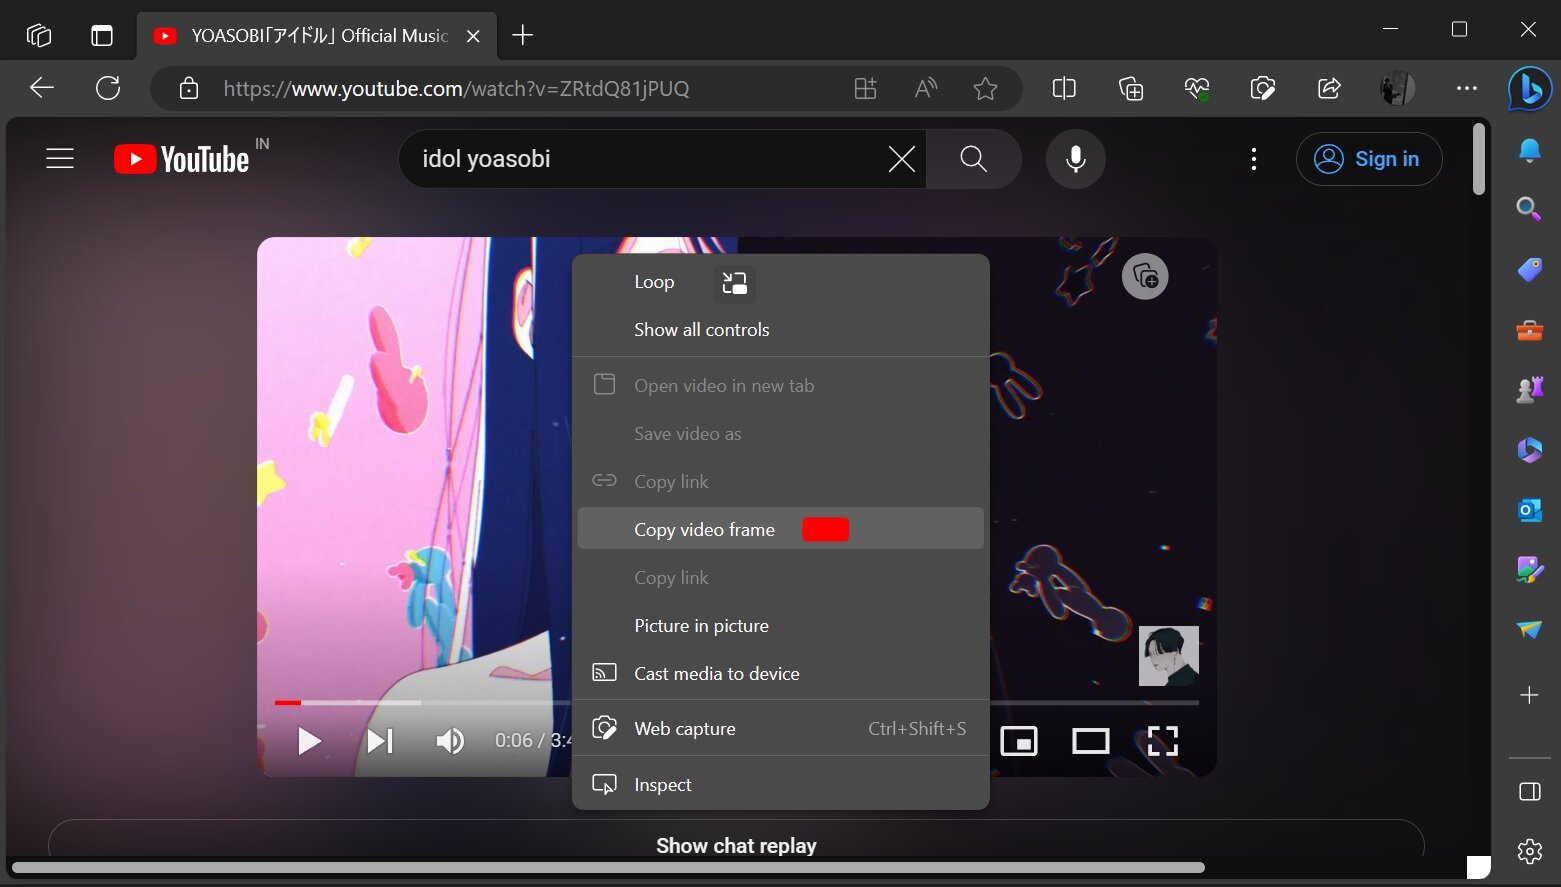Open Outlook in the sidebar
Screen dimensions: 1561x887
[x=1529, y=510]
